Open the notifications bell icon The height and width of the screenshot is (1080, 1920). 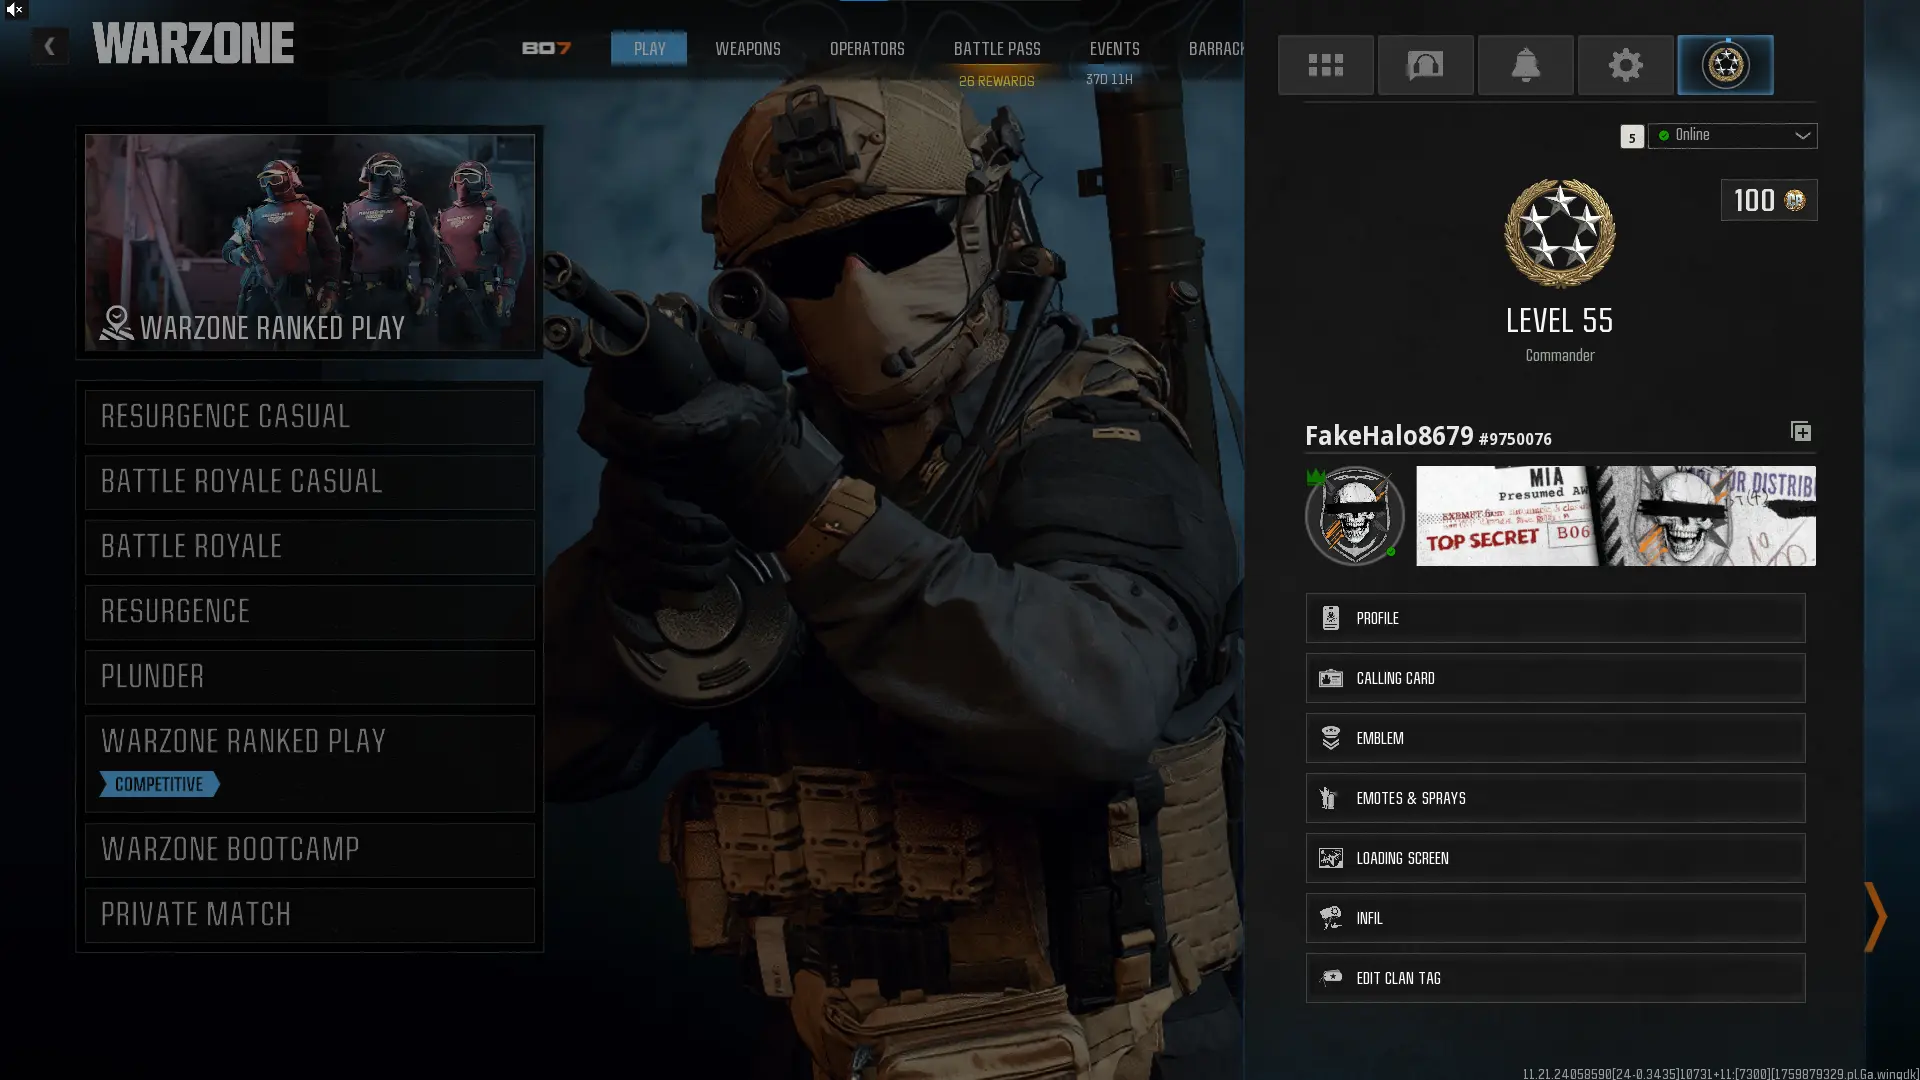click(1525, 65)
